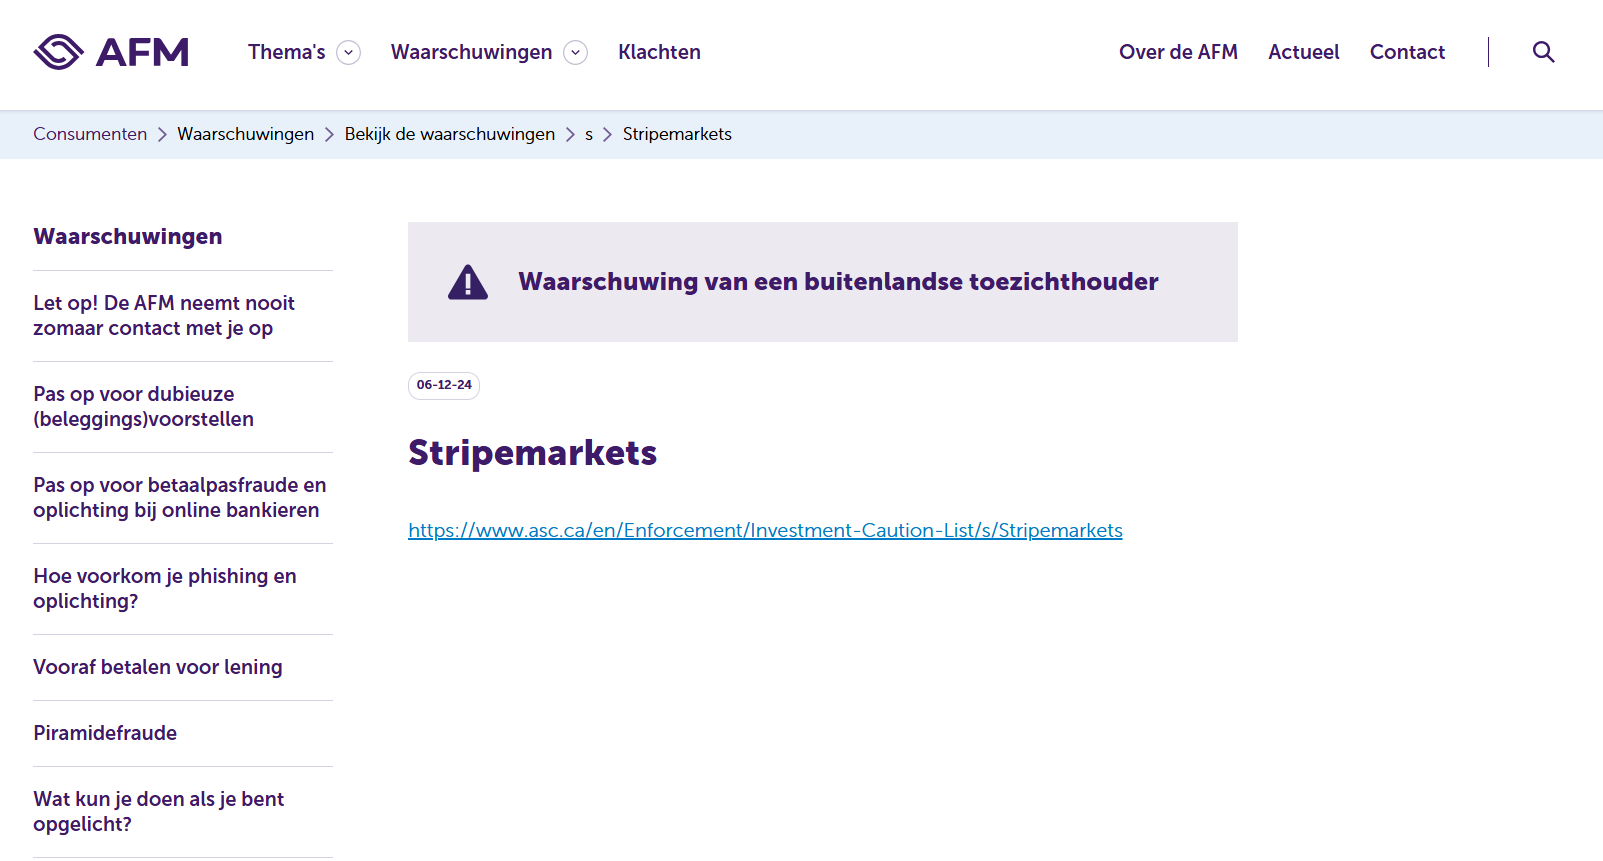Click Stripemarkets breadcrumb item
Screen dimensions: 1603x861
[x=677, y=134]
